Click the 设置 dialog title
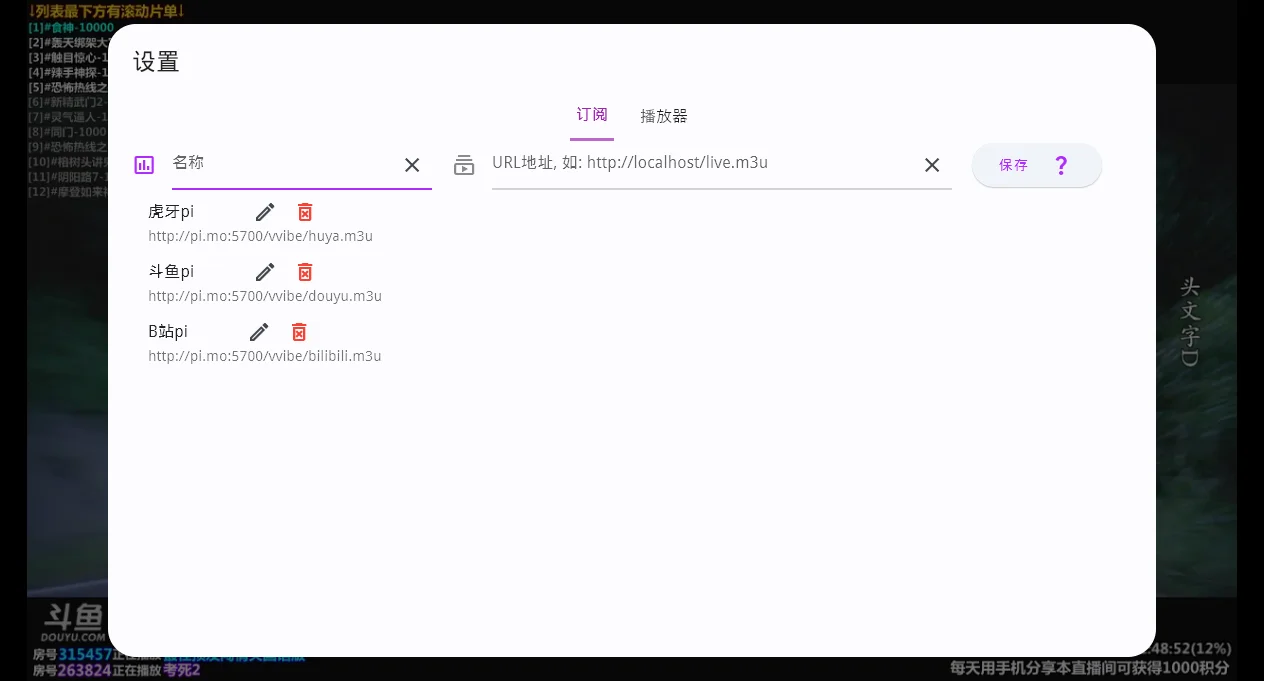 [x=156, y=61]
